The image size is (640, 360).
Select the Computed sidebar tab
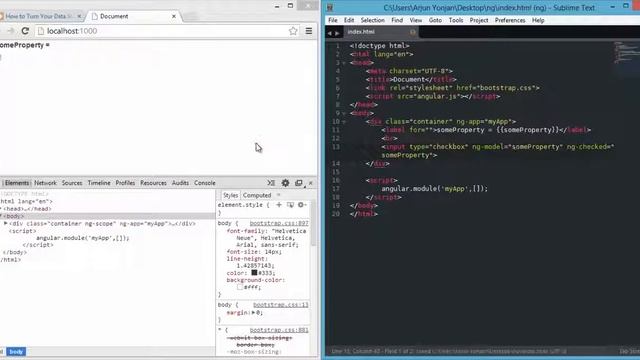coord(257,195)
